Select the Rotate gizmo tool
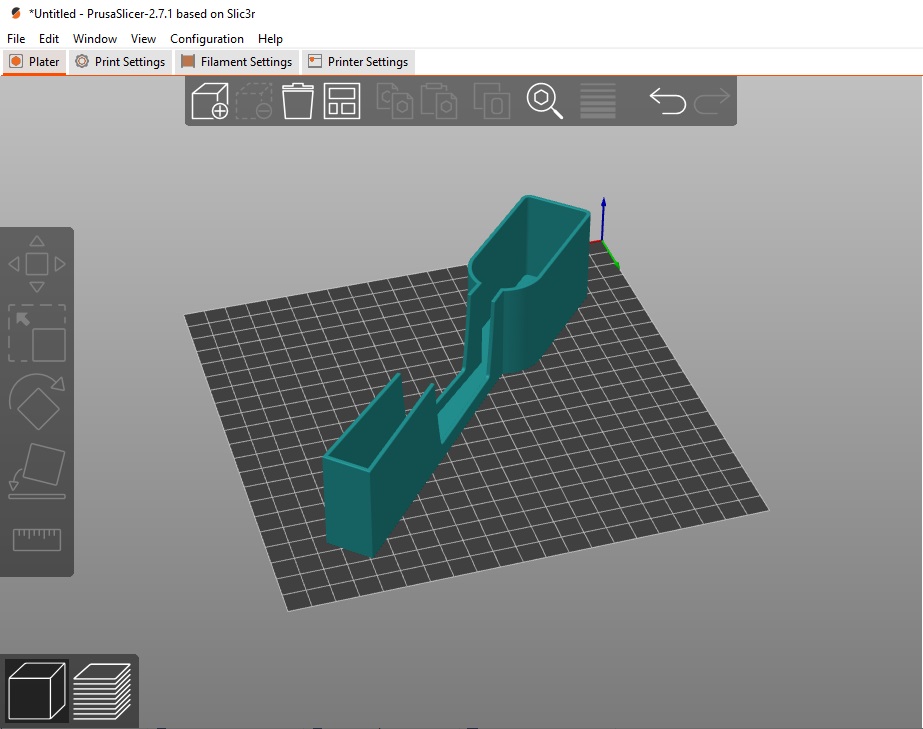 pyautogui.click(x=37, y=402)
